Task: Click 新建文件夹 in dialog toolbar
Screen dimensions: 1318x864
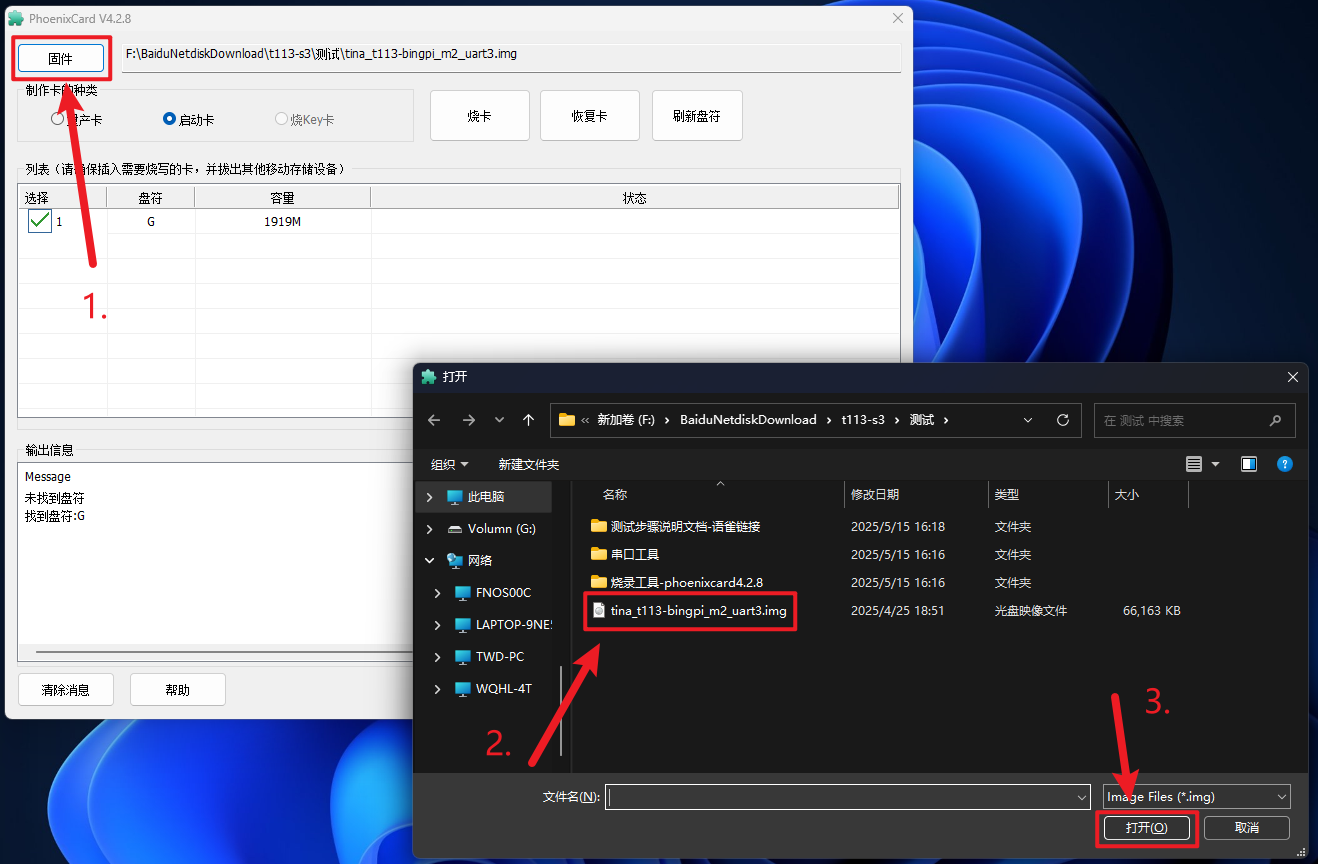Action: pos(529,464)
